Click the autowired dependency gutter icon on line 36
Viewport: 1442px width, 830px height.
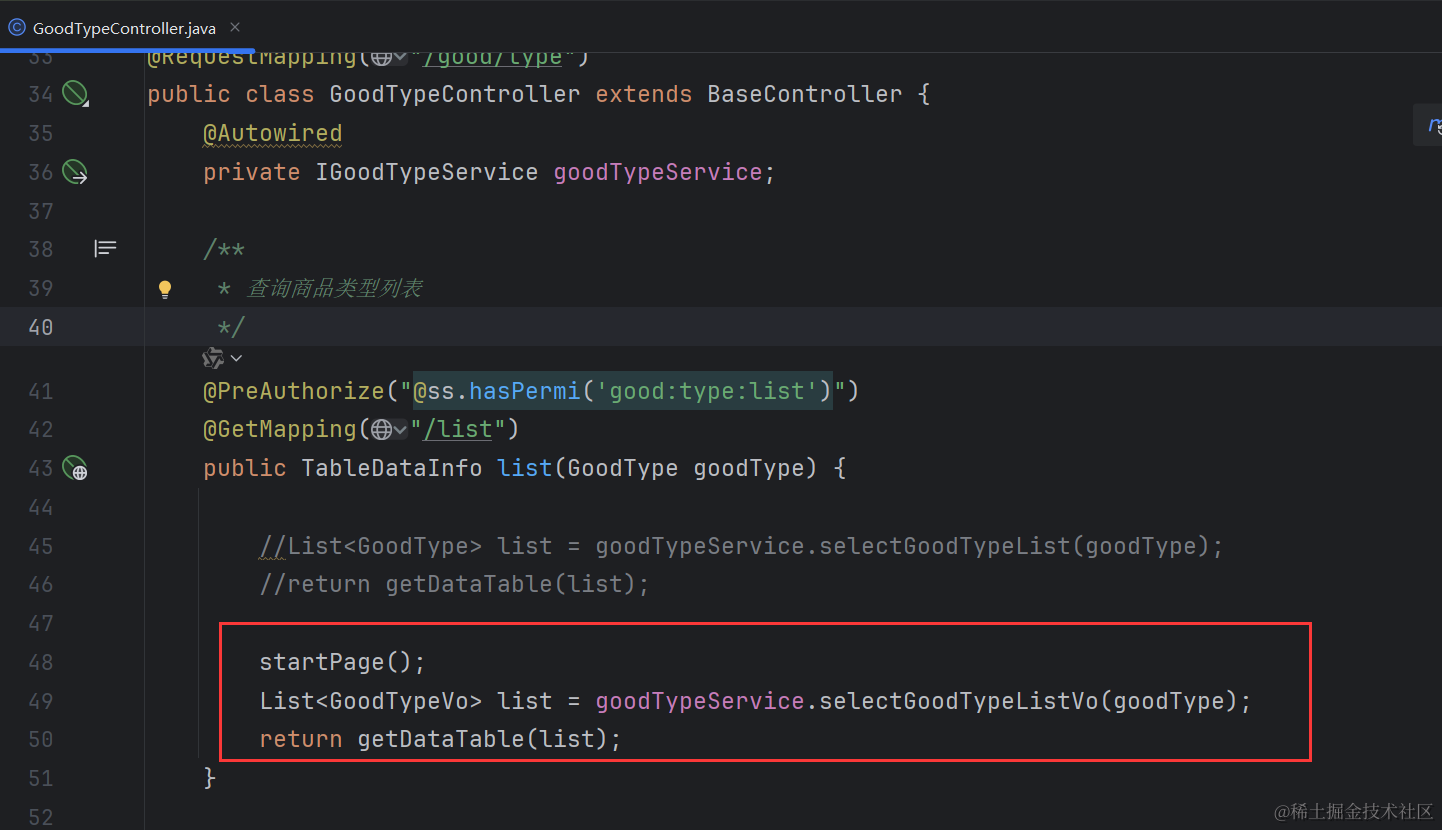76,172
